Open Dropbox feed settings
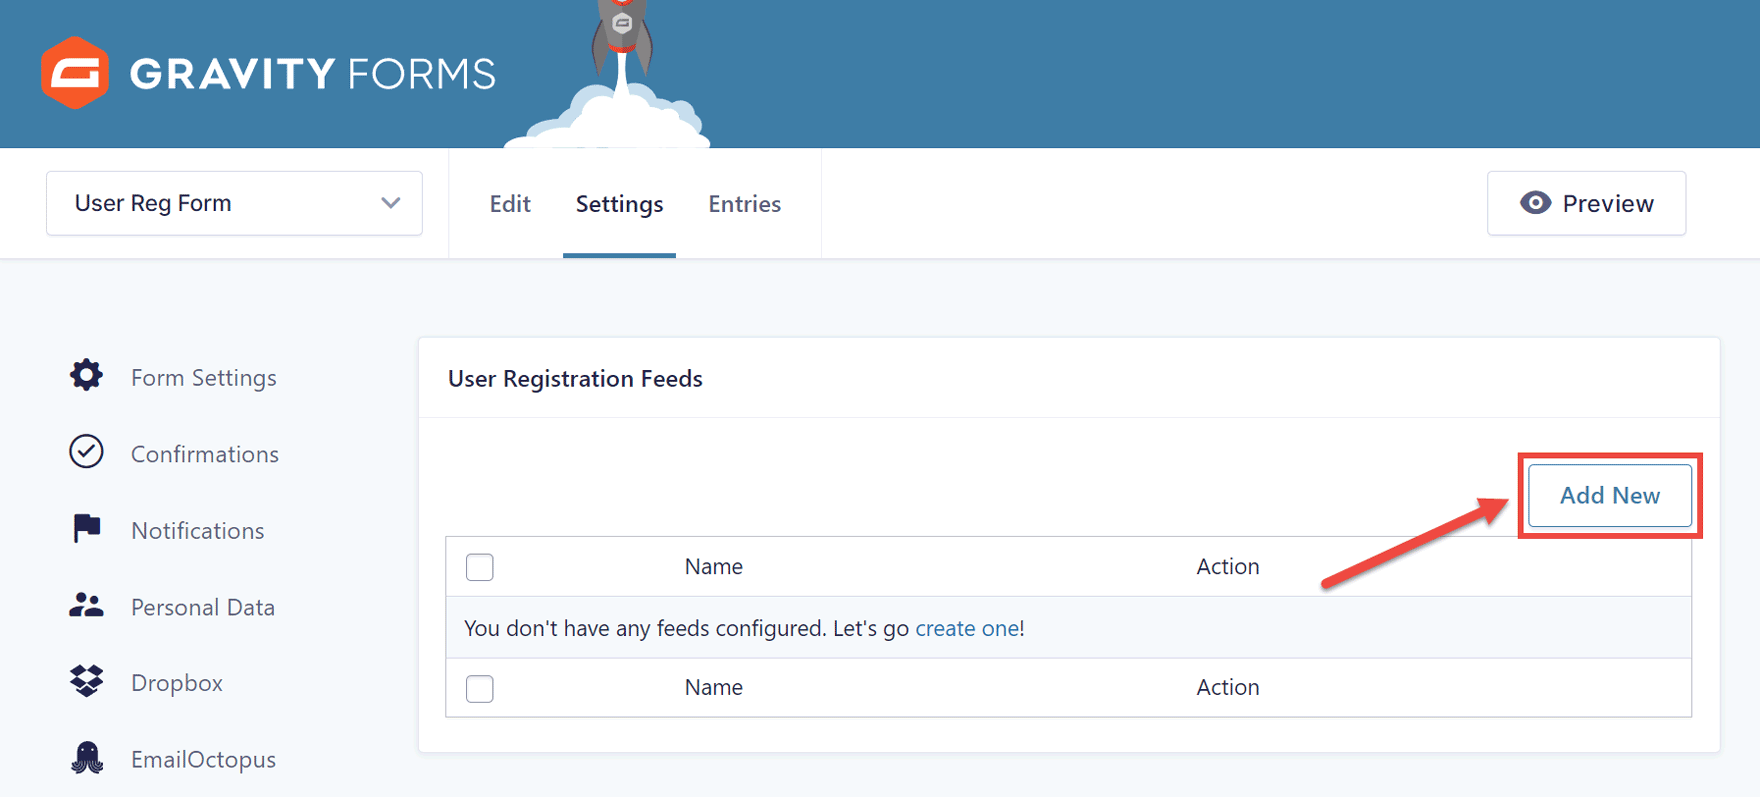 coord(177,683)
